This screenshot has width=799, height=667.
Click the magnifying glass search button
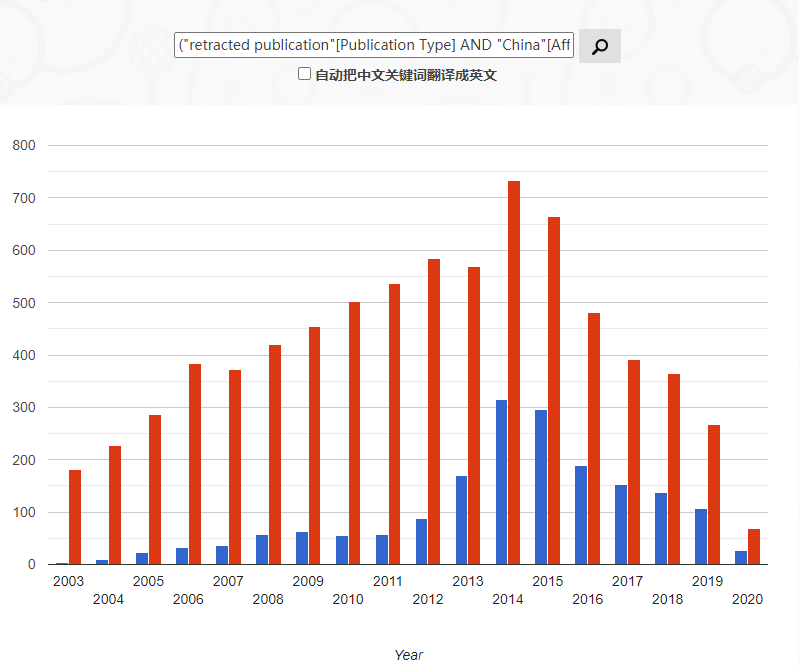[x=599, y=46]
